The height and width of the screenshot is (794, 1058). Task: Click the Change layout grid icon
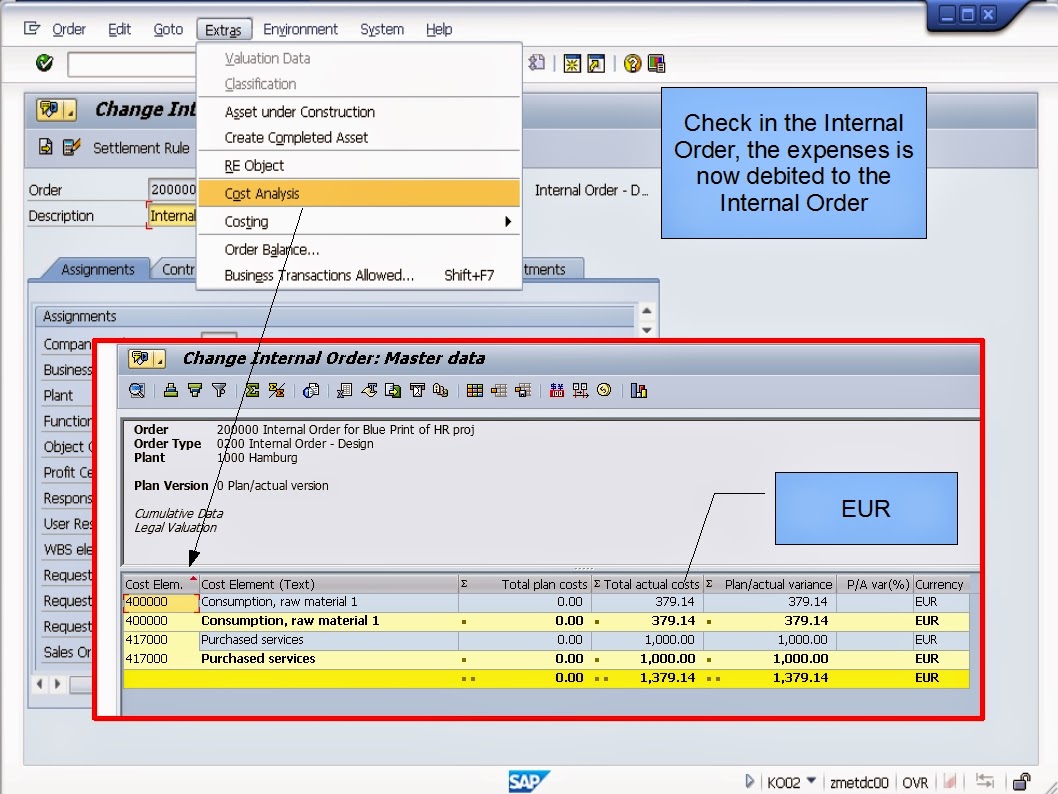pyautogui.click(x=474, y=391)
